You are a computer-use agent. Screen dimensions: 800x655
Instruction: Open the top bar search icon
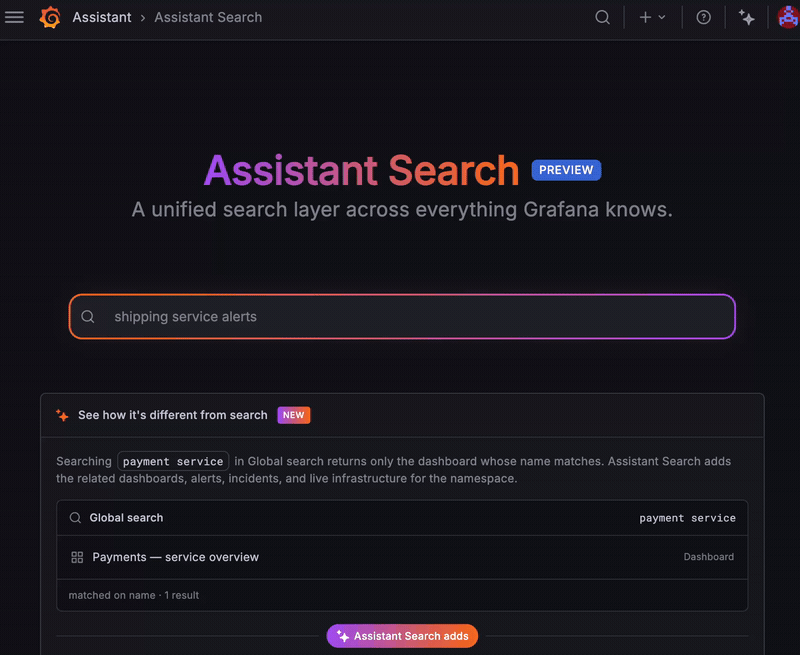tap(603, 17)
